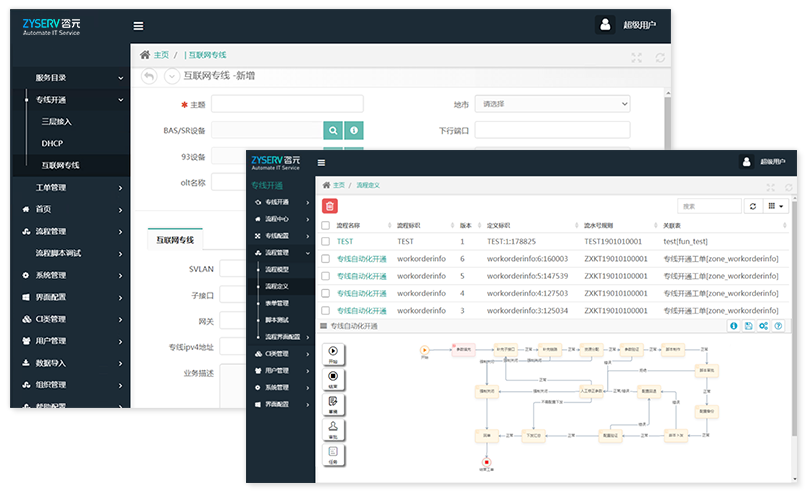Check the checkbox for the TEST row

point(324,241)
